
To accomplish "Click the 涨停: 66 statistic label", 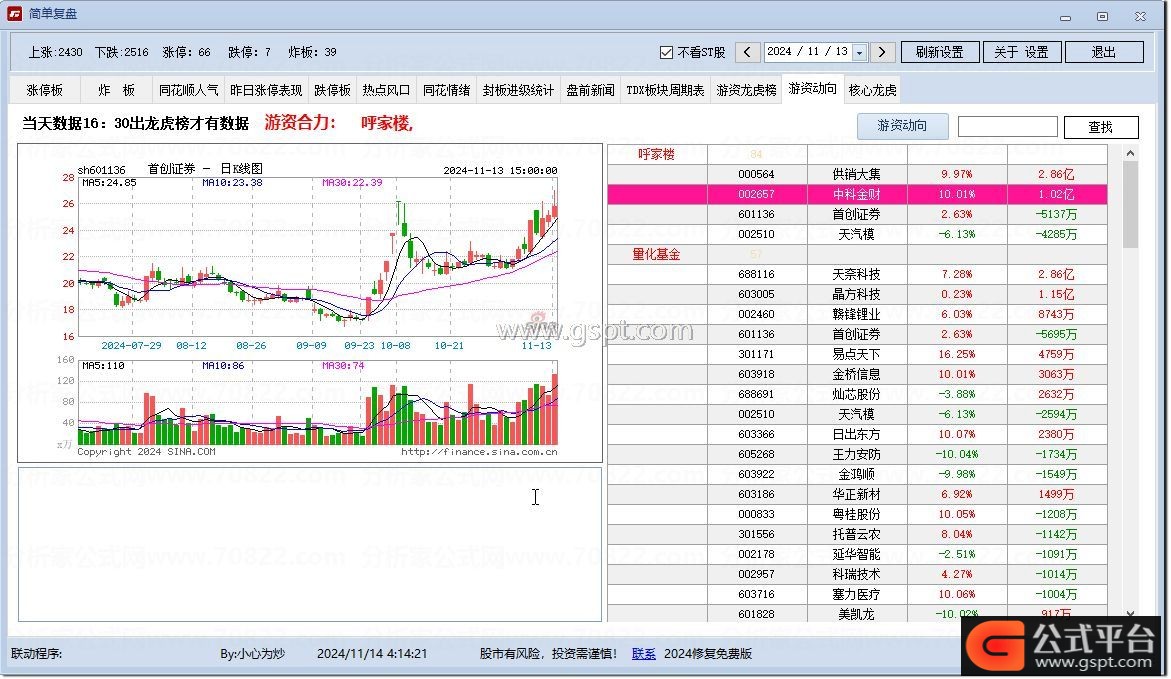I will [187, 52].
